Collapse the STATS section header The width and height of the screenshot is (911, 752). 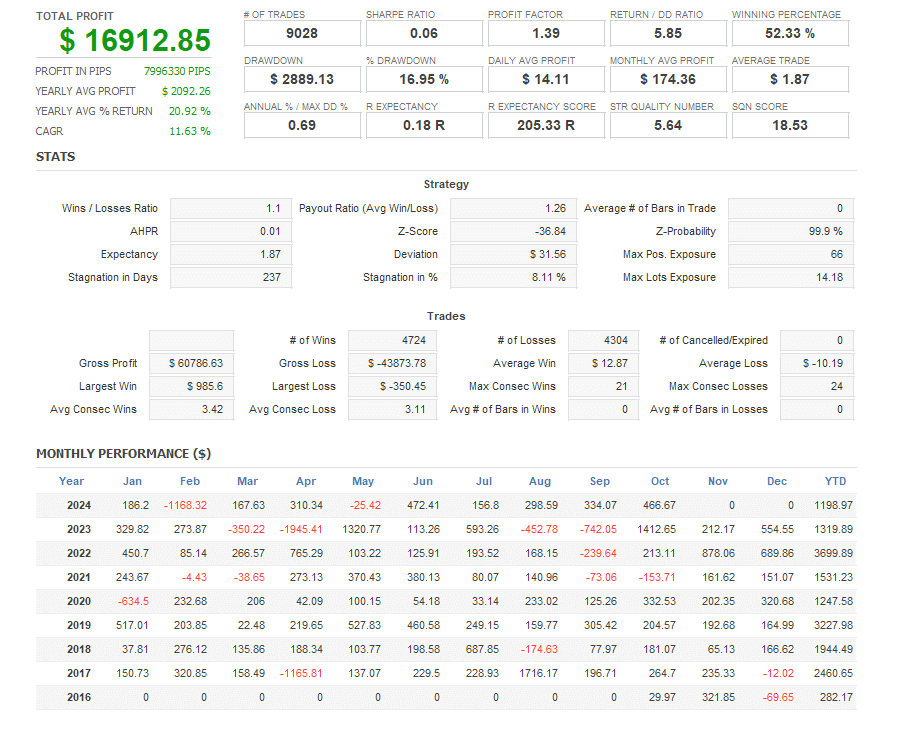coord(55,157)
